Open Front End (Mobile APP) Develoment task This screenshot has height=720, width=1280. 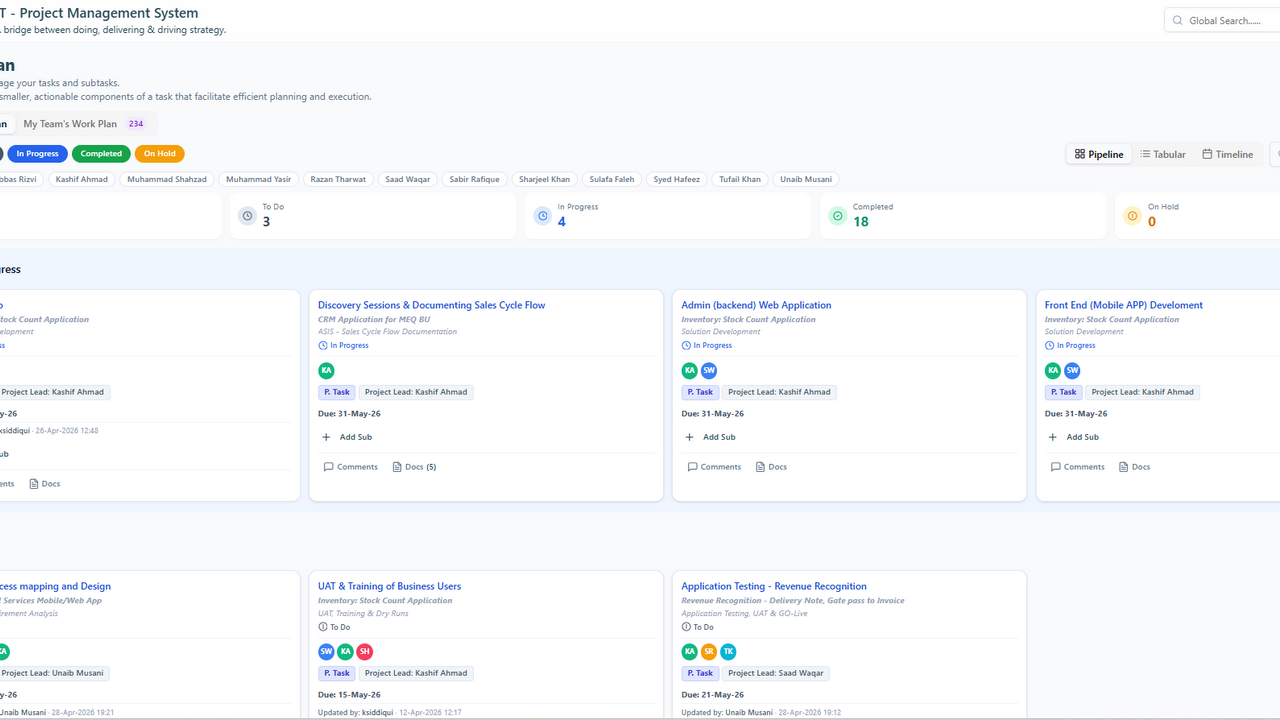1124,305
